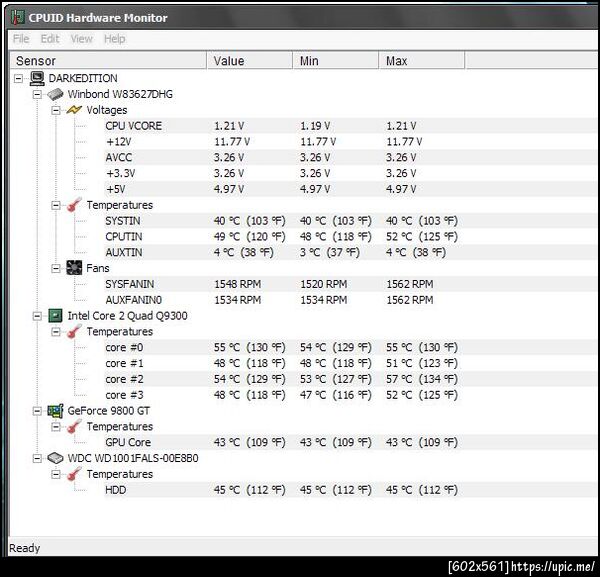
Task: Select the core #3 row
Action: coord(350,394)
